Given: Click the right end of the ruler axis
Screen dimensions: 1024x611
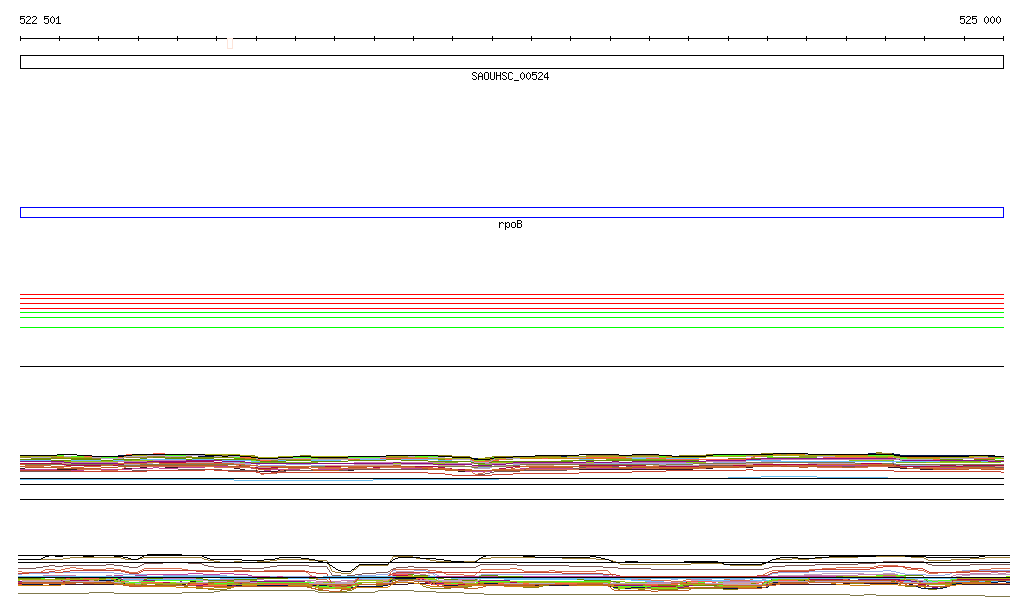Looking at the screenshot, I should [1003, 39].
